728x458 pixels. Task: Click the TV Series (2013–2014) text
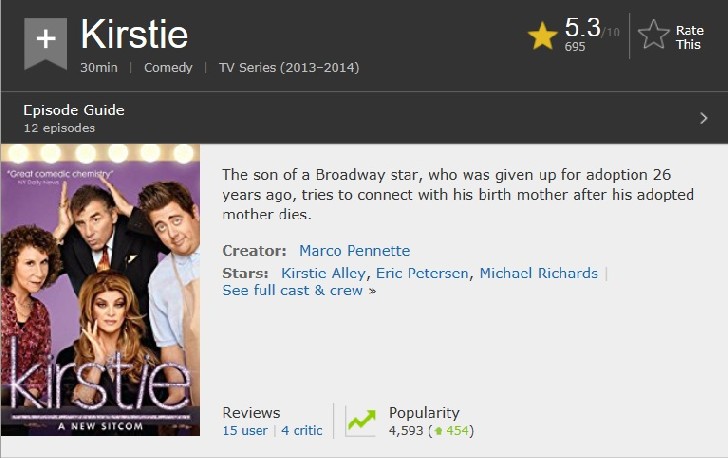[289, 68]
